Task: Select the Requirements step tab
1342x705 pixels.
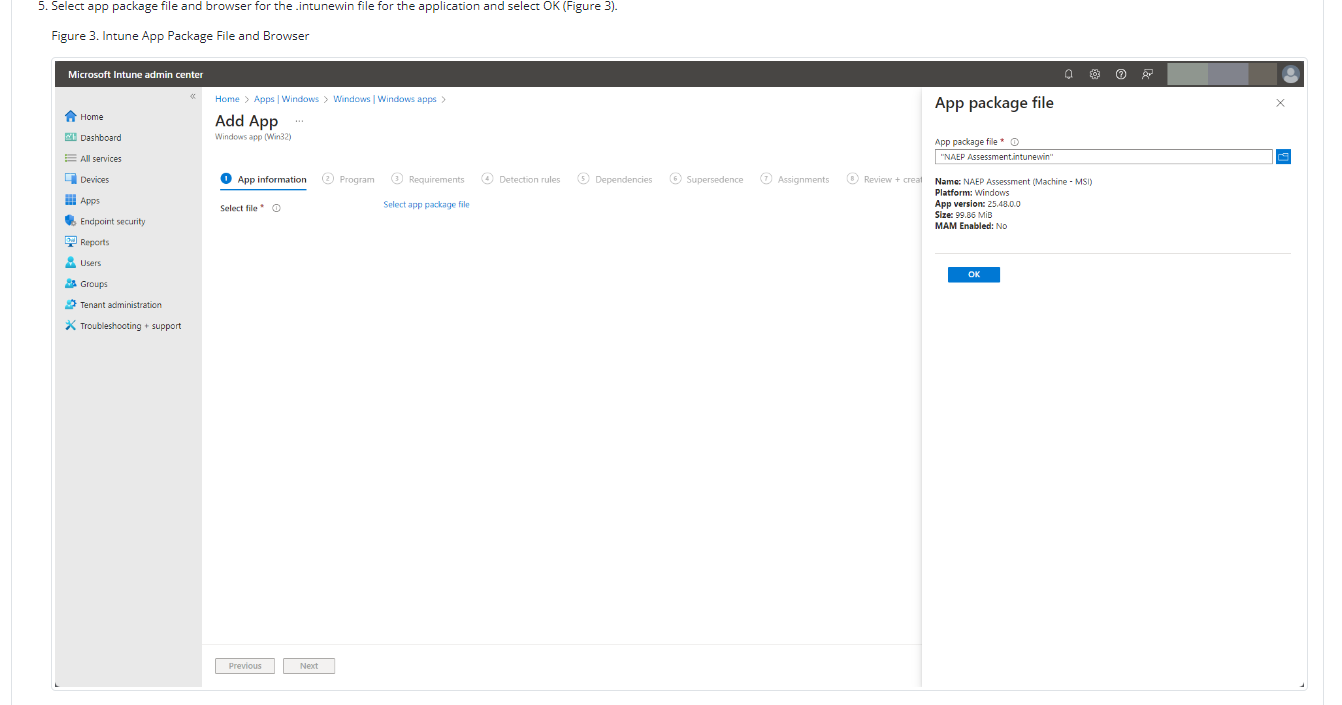Action: click(428, 179)
